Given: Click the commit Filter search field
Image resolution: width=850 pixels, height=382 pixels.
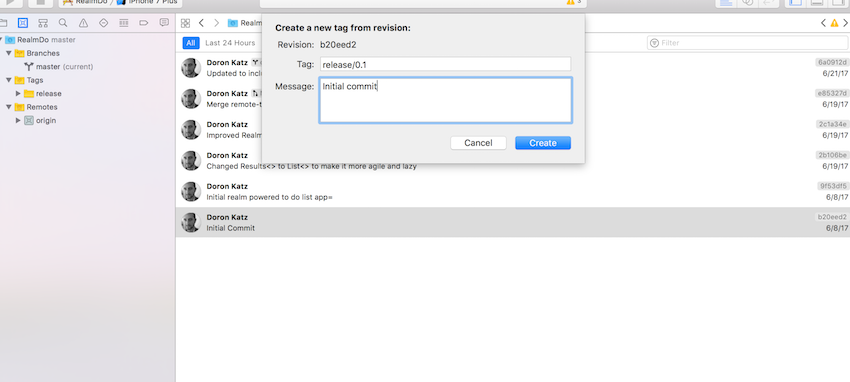Looking at the screenshot, I should (x=748, y=43).
